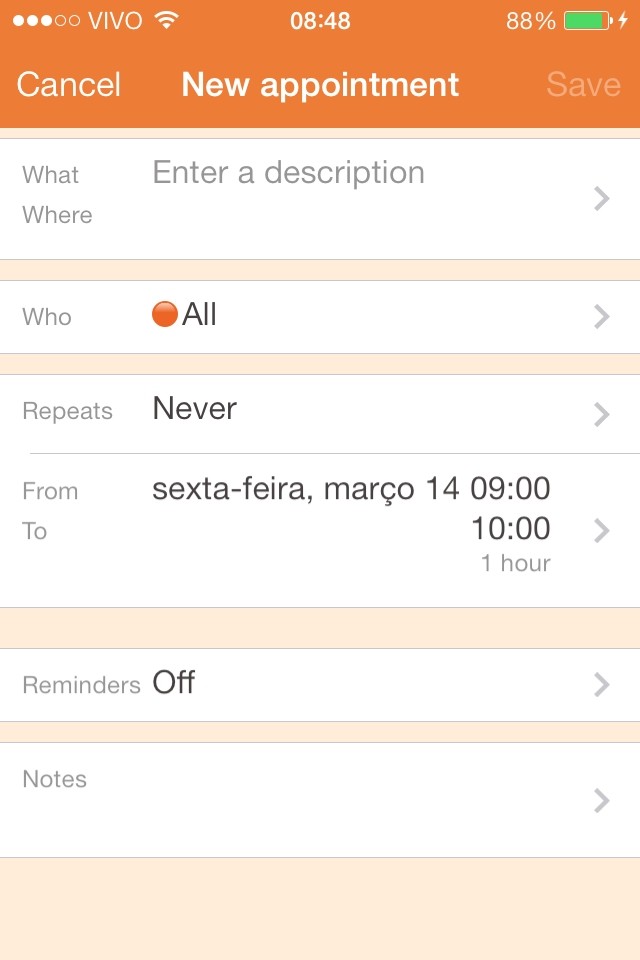This screenshot has height=960, width=640.
Task: Tap the 10:00 end time
Action: click(x=510, y=528)
